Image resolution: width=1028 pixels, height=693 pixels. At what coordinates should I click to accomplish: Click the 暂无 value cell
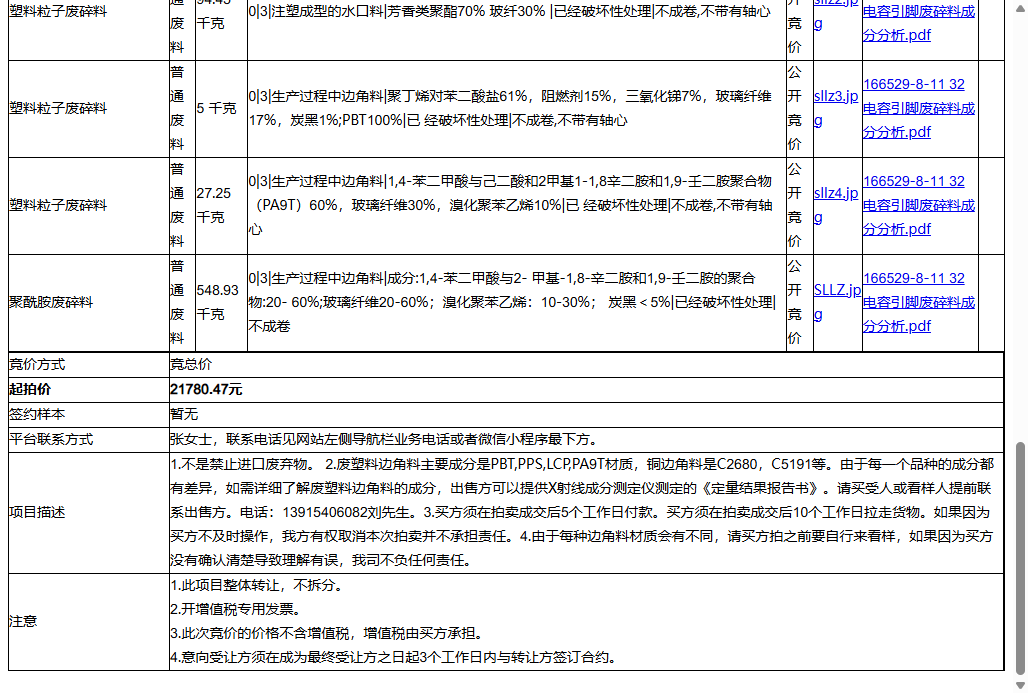[586, 414]
